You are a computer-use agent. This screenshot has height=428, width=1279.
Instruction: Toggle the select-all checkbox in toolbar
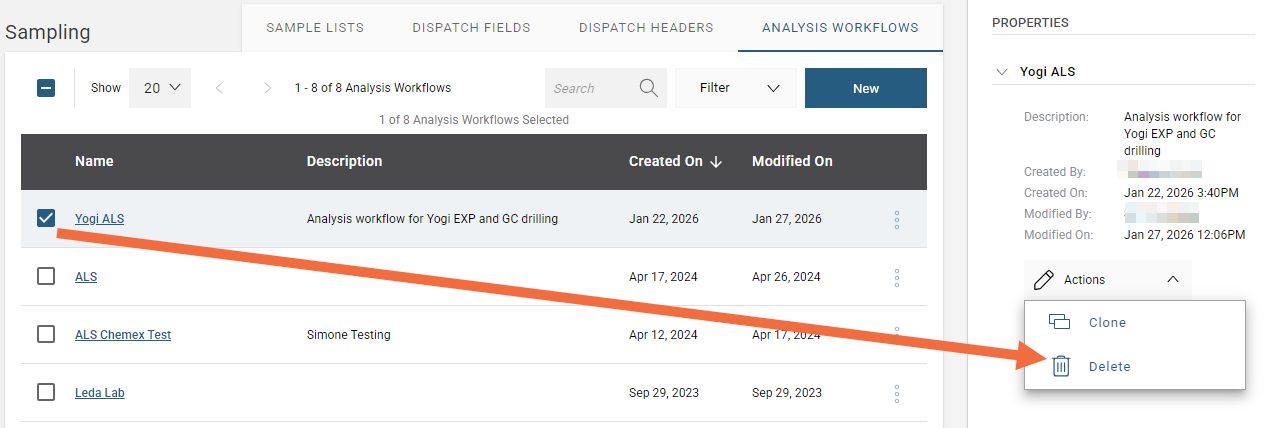point(46,88)
